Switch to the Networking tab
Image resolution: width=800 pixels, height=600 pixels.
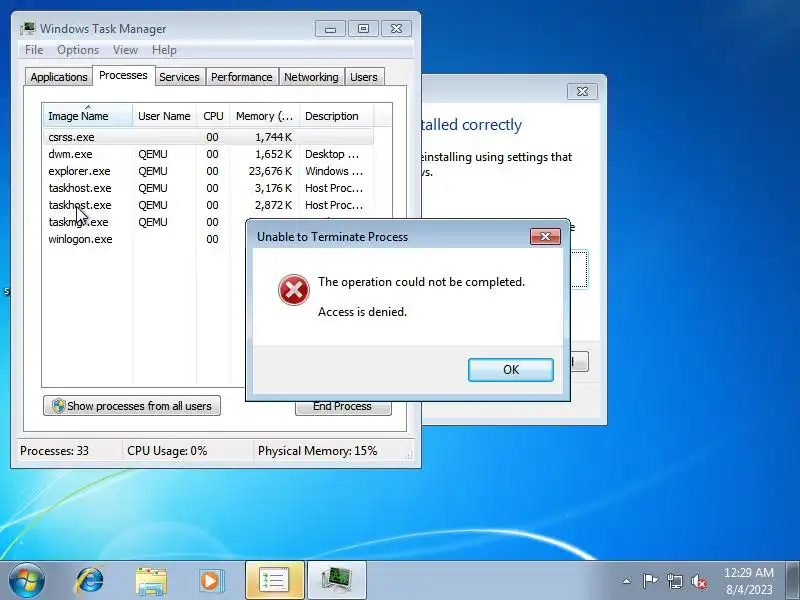[311, 77]
